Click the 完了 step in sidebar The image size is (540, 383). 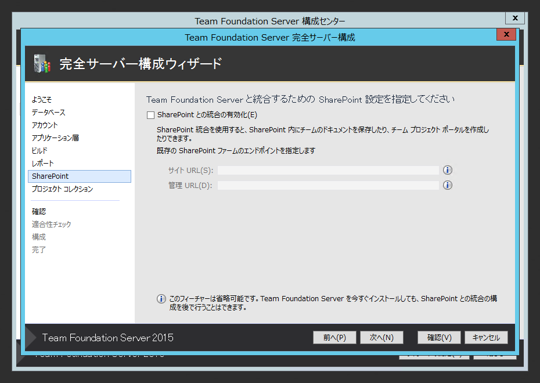coord(39,250)
